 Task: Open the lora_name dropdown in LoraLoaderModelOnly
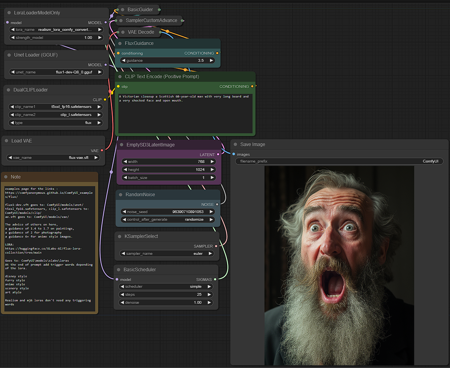coord(56,30)
